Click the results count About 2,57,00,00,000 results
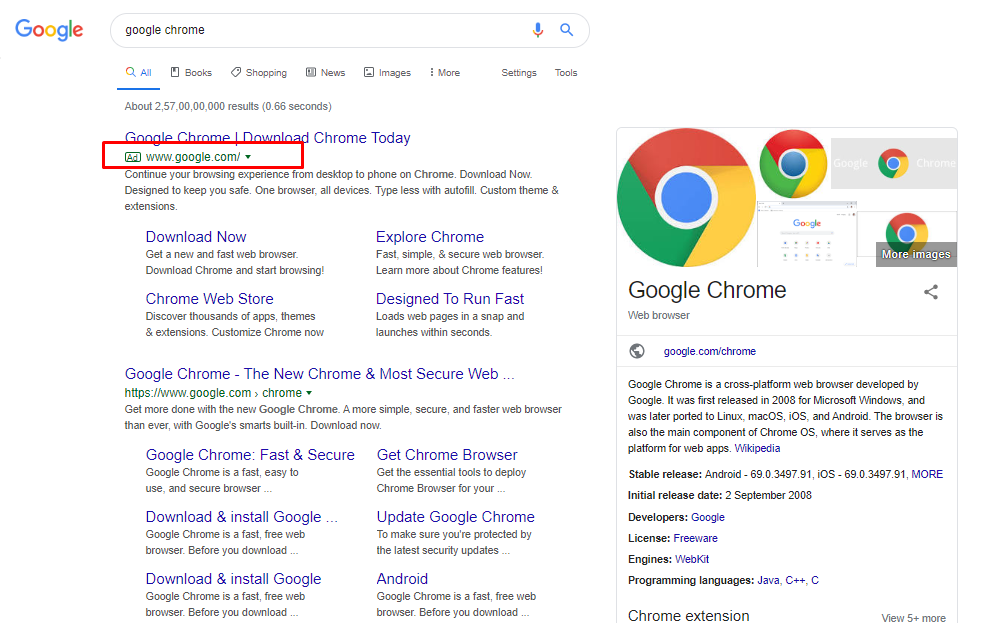Image resolution: width=999 pixels, height=623 pixels. pyautogui.click(x=228, y=106)
